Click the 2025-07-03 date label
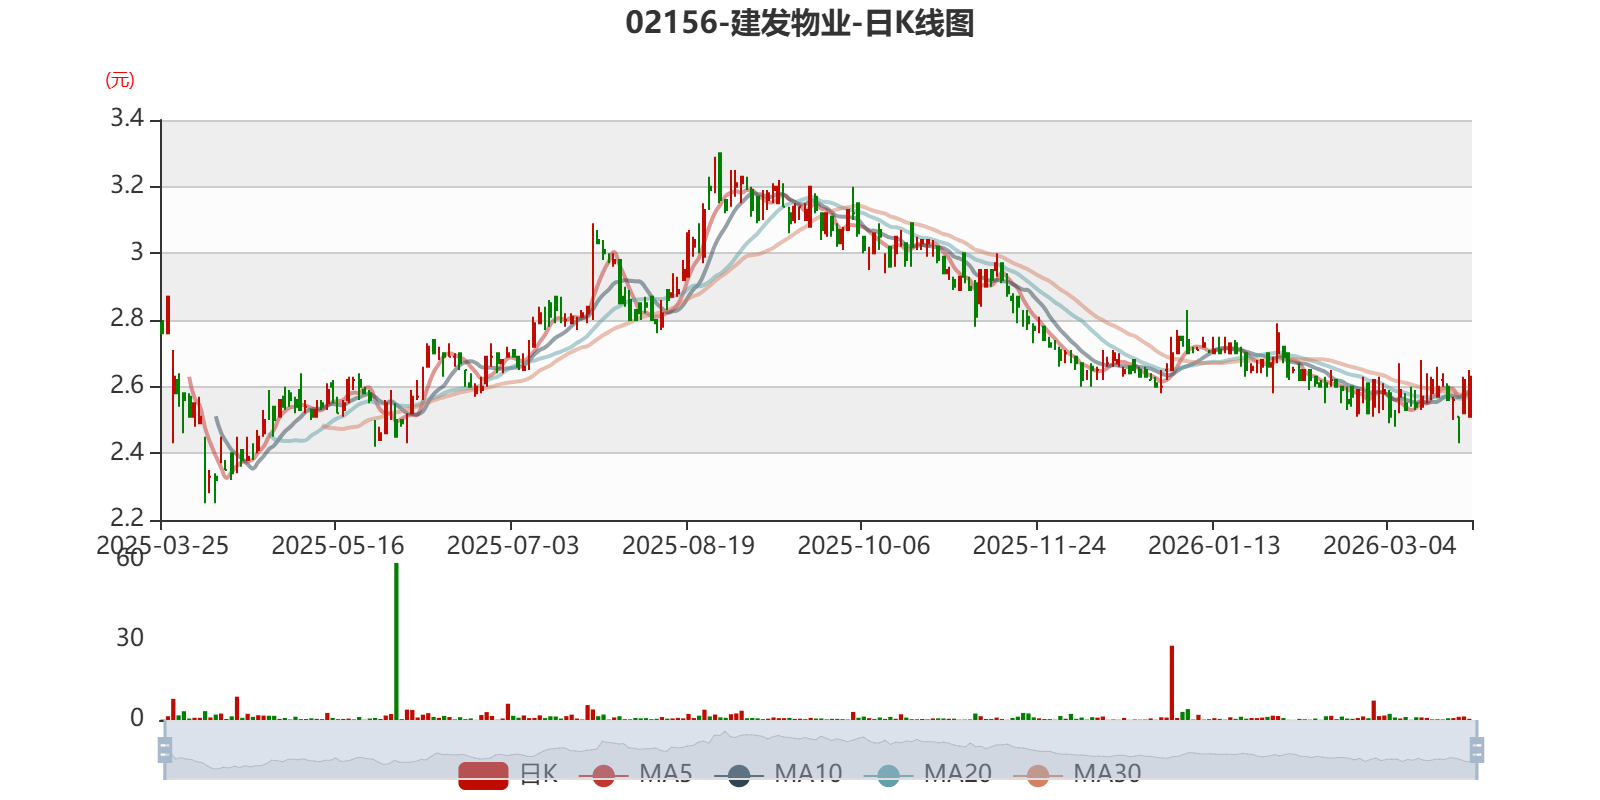The width and height of the screenshot is (1600, 800). click(513, 546)
